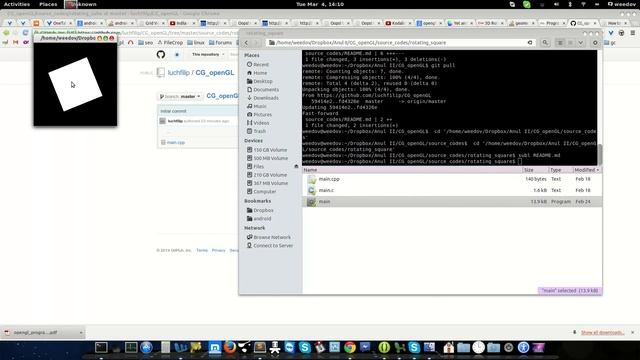Open luchfilip user link on GitHub

click(x=179, y=73)
